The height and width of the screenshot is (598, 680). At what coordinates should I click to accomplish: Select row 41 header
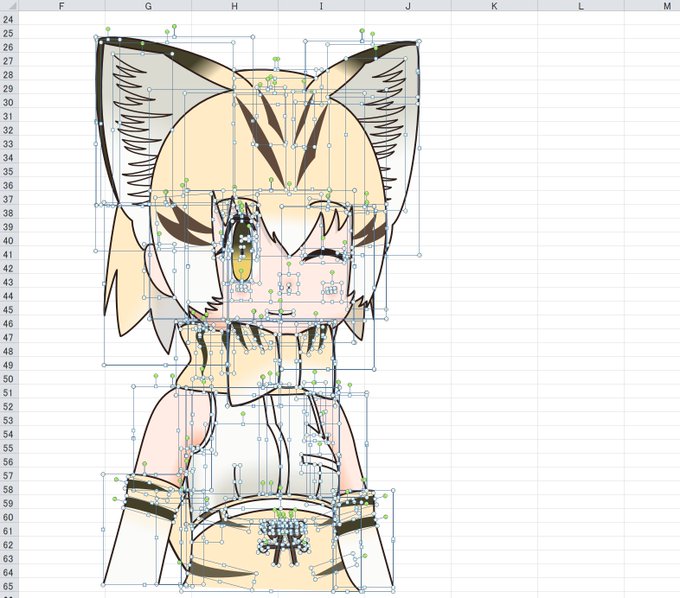[x=9, y=255]
